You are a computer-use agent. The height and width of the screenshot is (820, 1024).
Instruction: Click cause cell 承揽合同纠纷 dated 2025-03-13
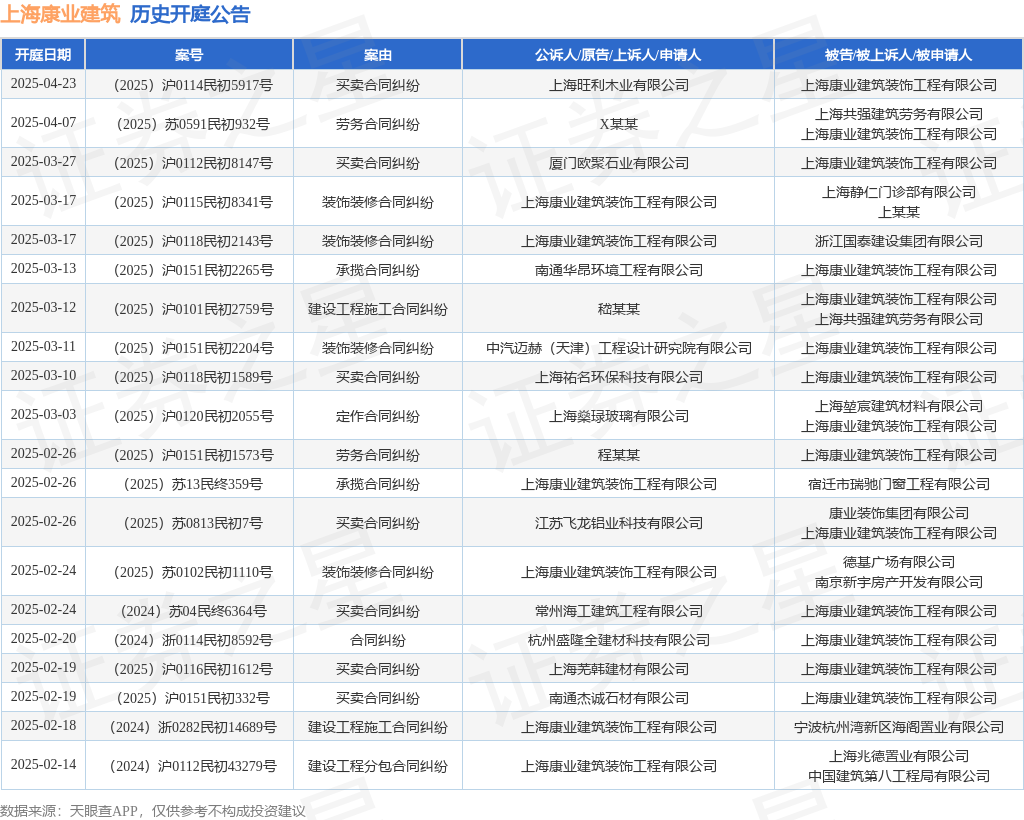tap(377, 270)
